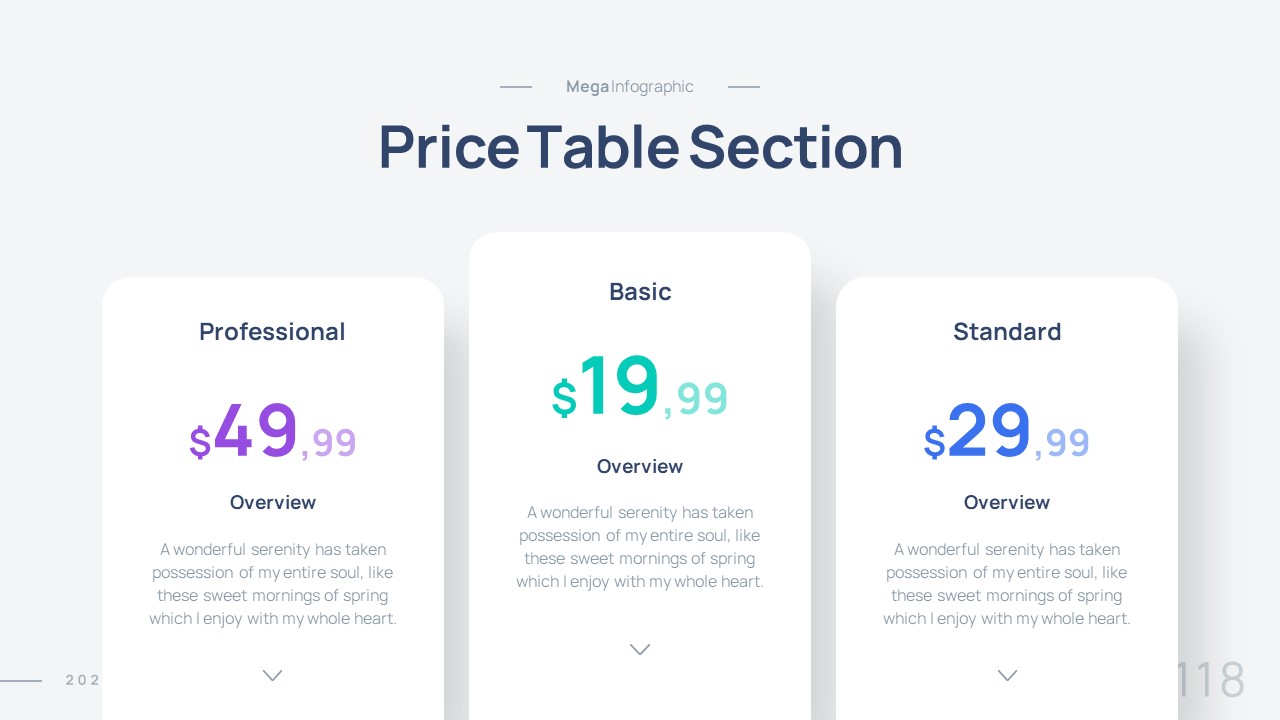Click the page number 118
Image resolution: width=1280 pixels, height=720 pixels.
pos(1210,680)
